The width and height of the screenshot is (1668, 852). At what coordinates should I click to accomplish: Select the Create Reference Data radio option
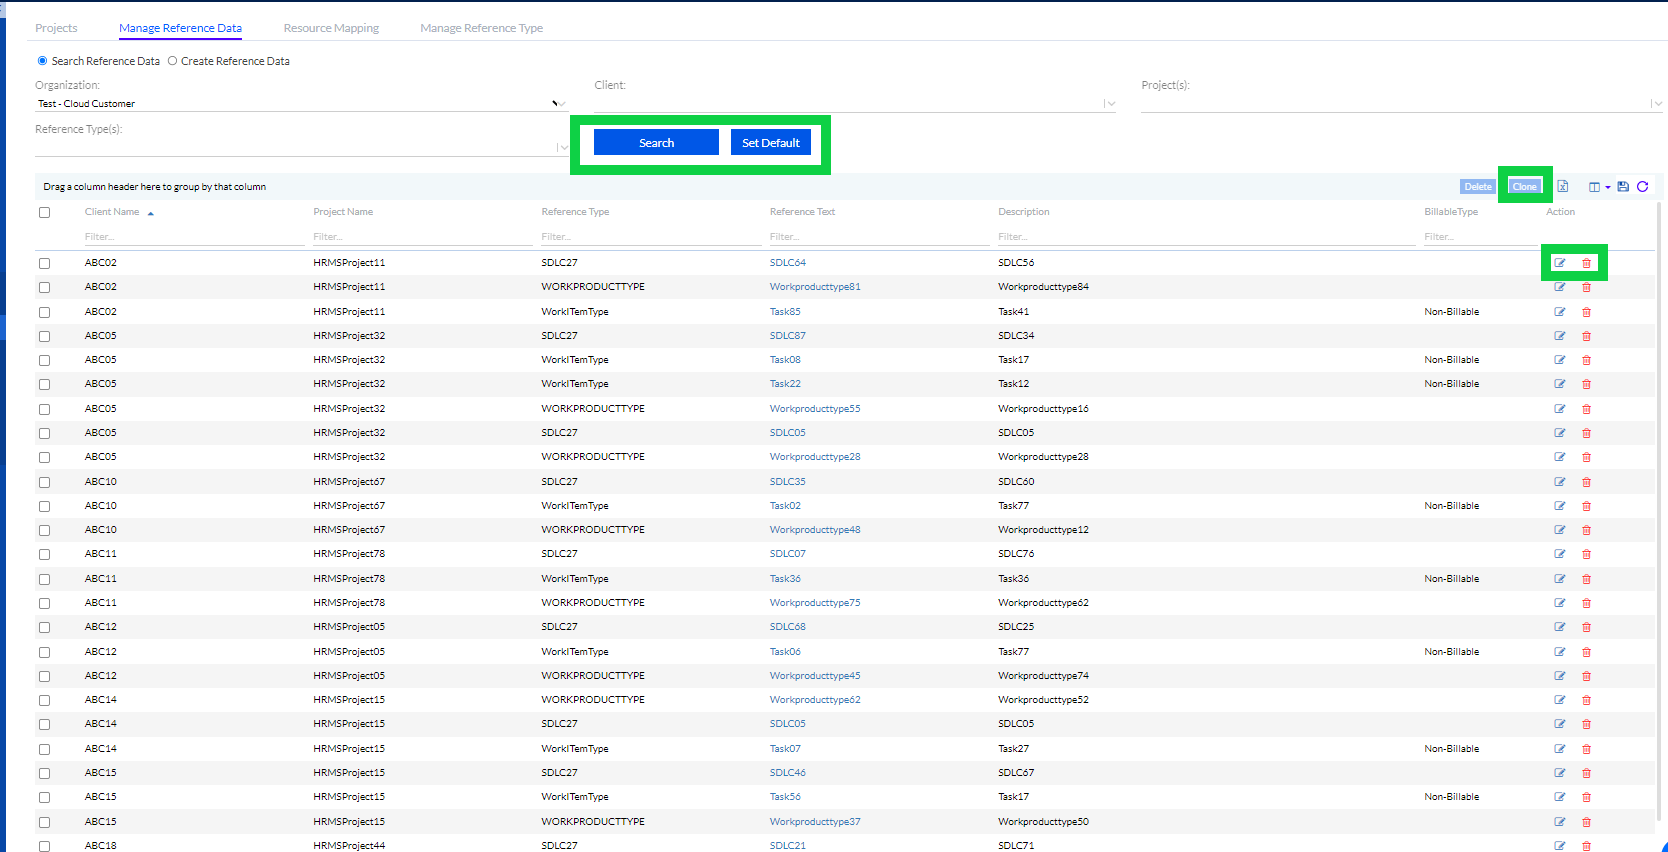pyautogui.click(x=172, y=61)
